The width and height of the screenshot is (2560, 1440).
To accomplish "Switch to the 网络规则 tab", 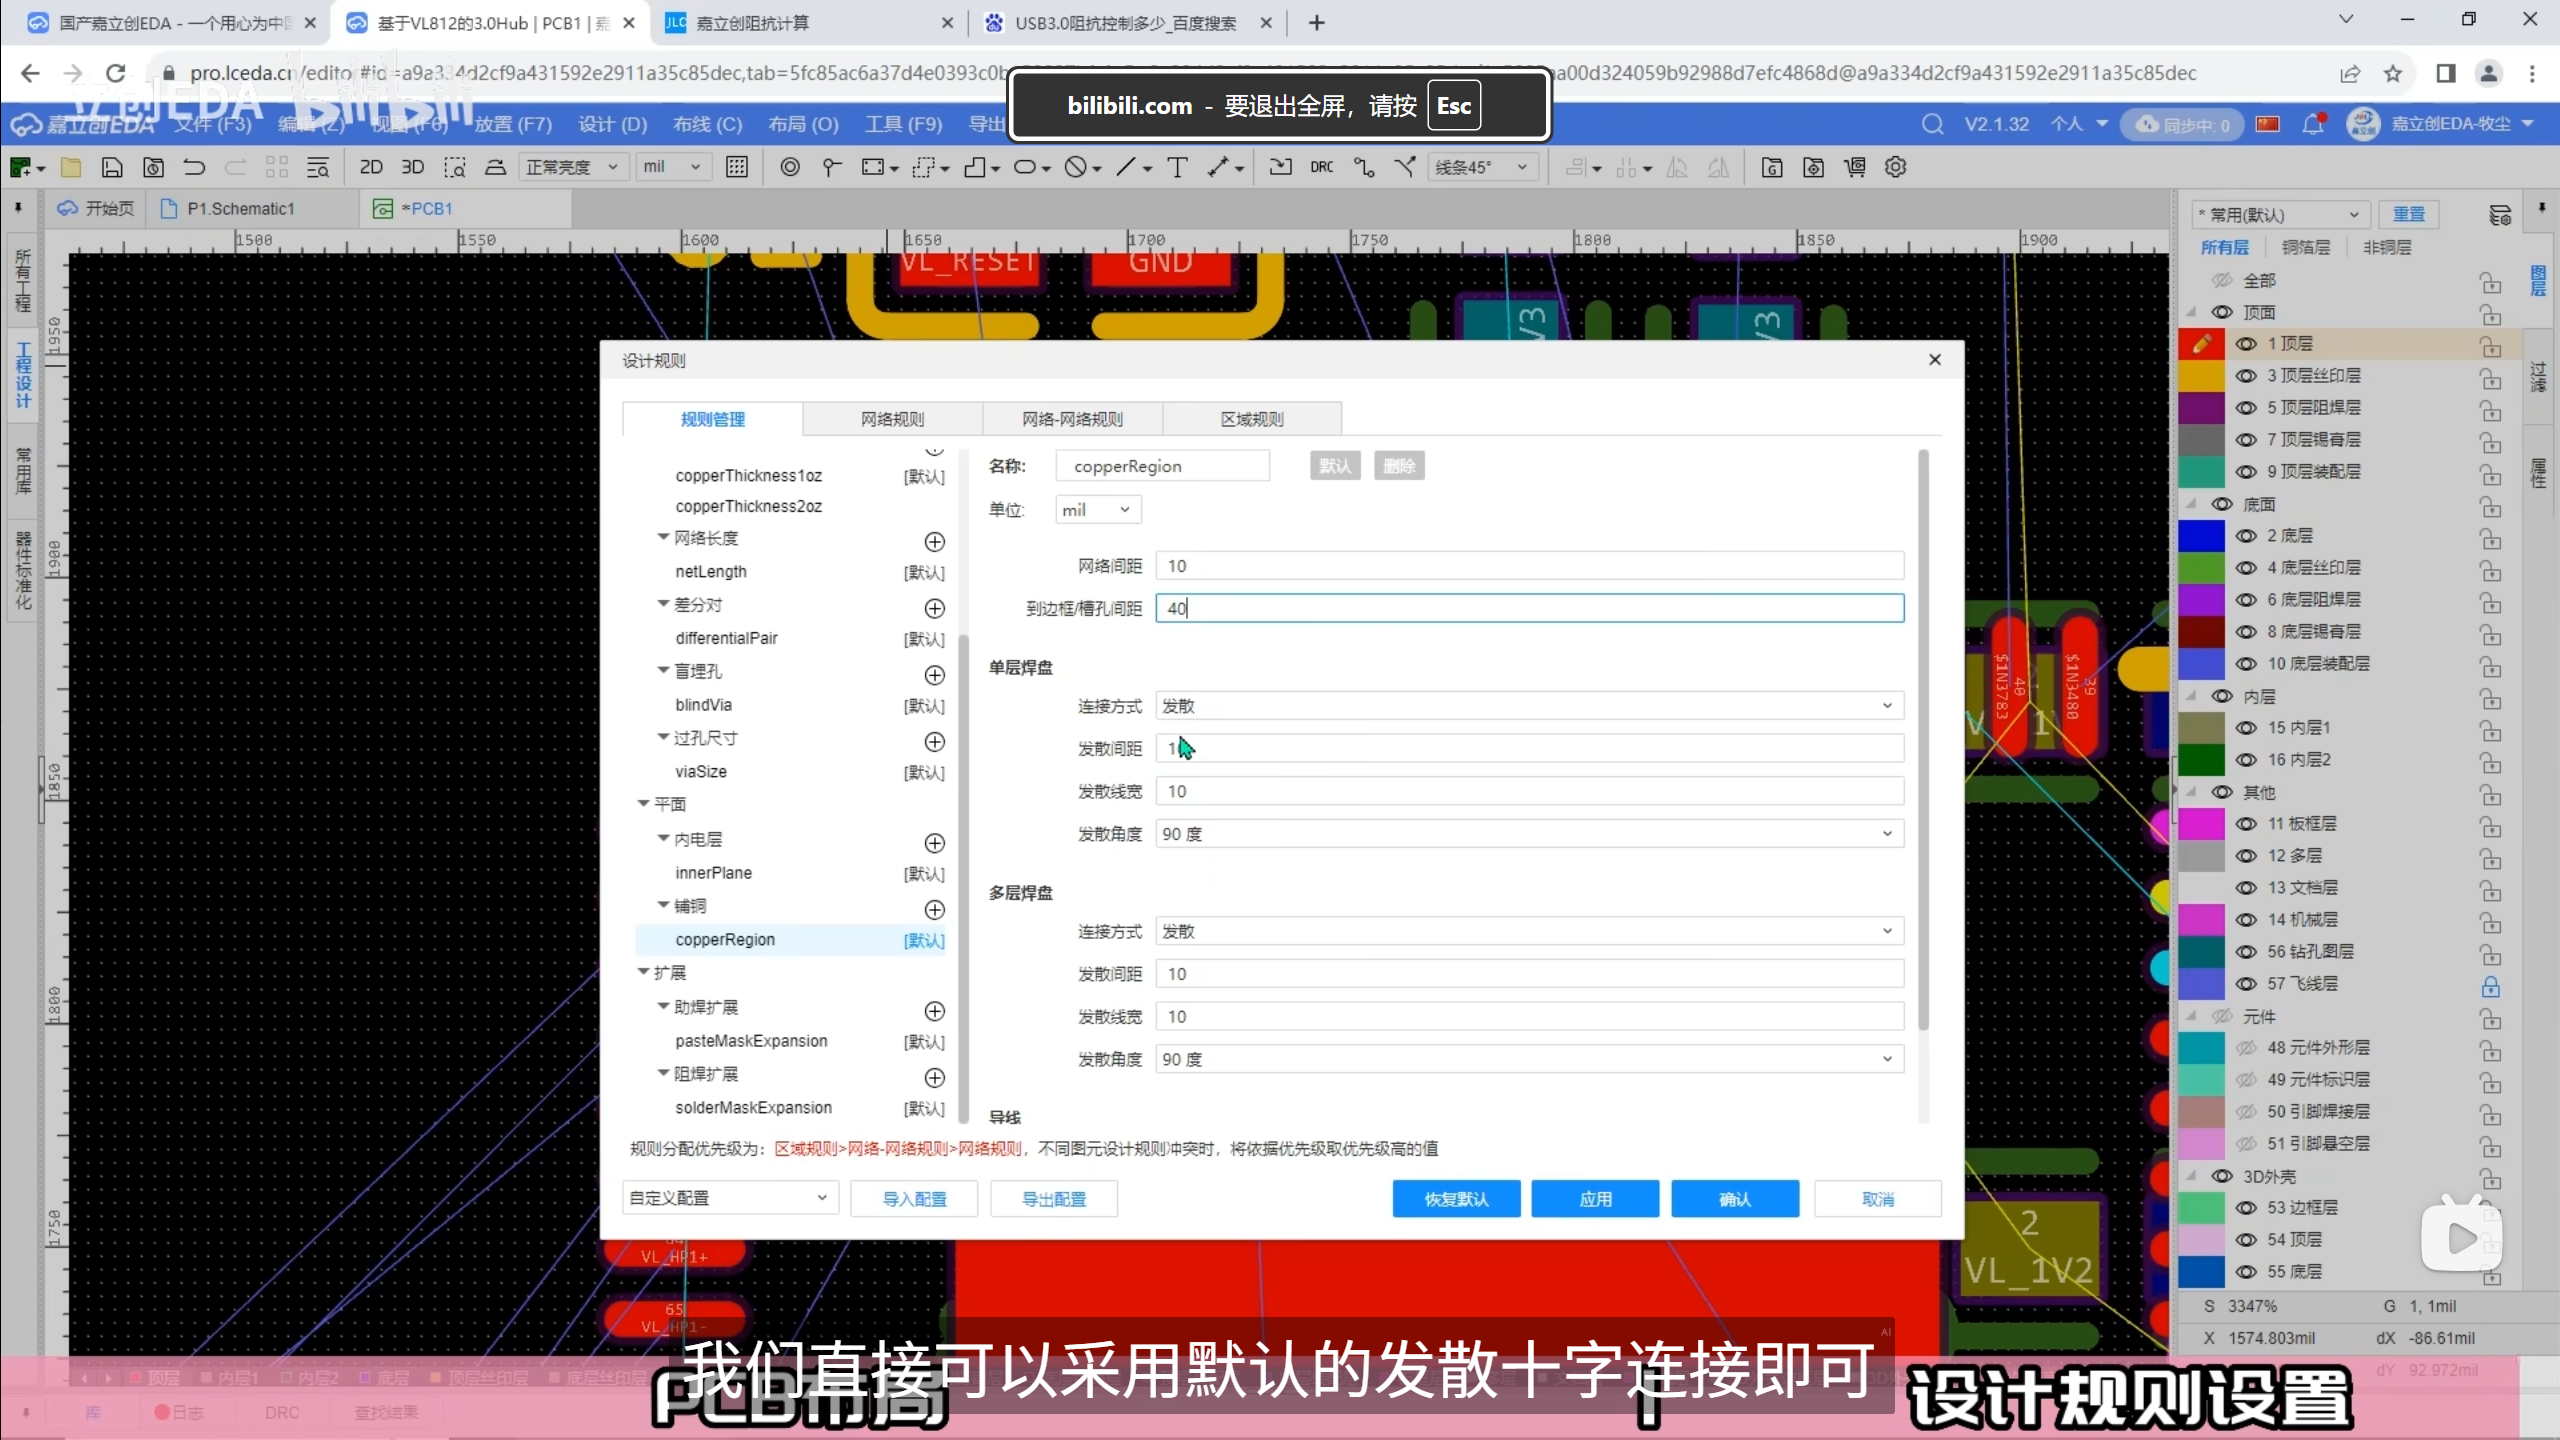I will (892, 419).
